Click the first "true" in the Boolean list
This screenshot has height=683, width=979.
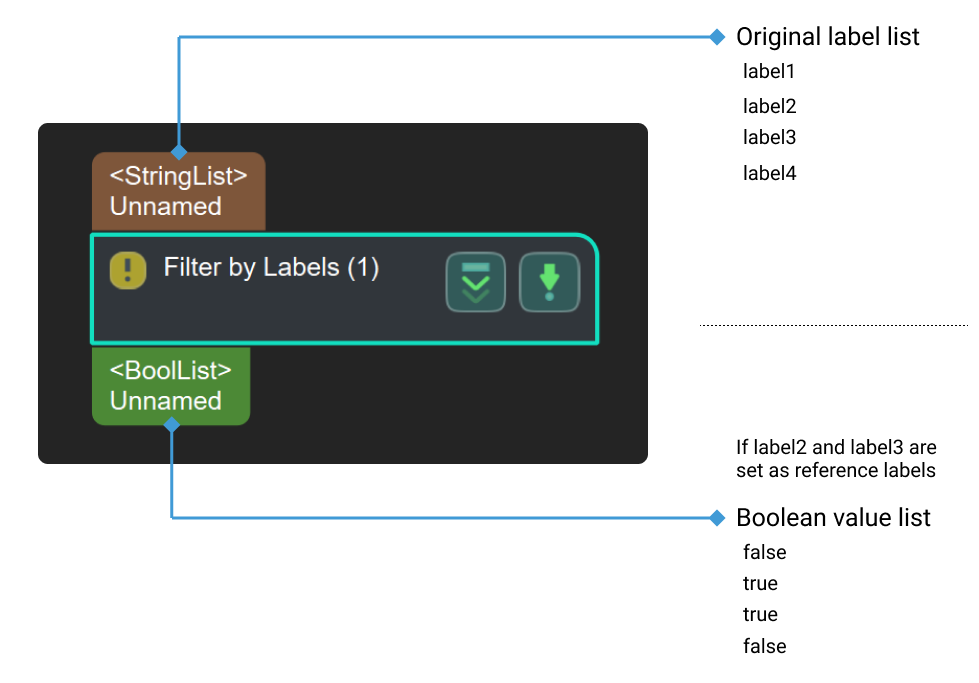(x=760, y=583)
